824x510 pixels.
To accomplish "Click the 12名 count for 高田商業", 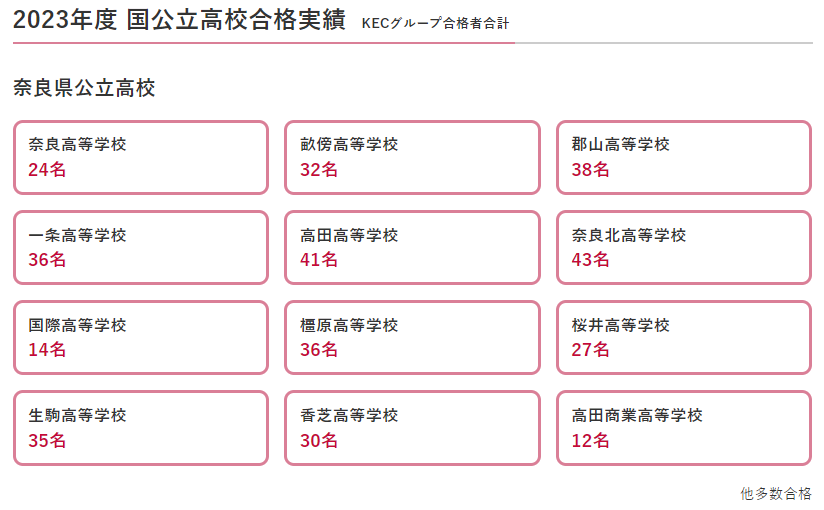I will click(x=590, y=440).
